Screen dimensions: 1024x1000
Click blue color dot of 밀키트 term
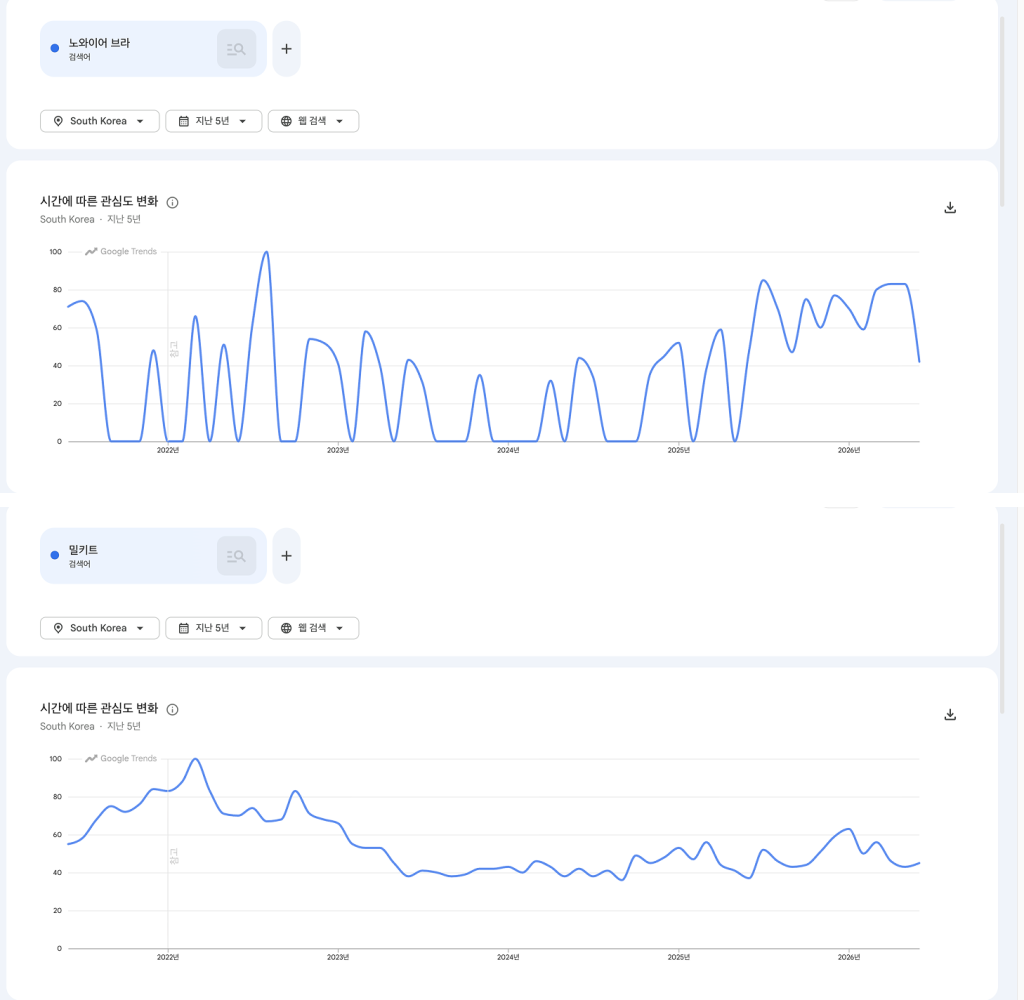pos(55,555)
